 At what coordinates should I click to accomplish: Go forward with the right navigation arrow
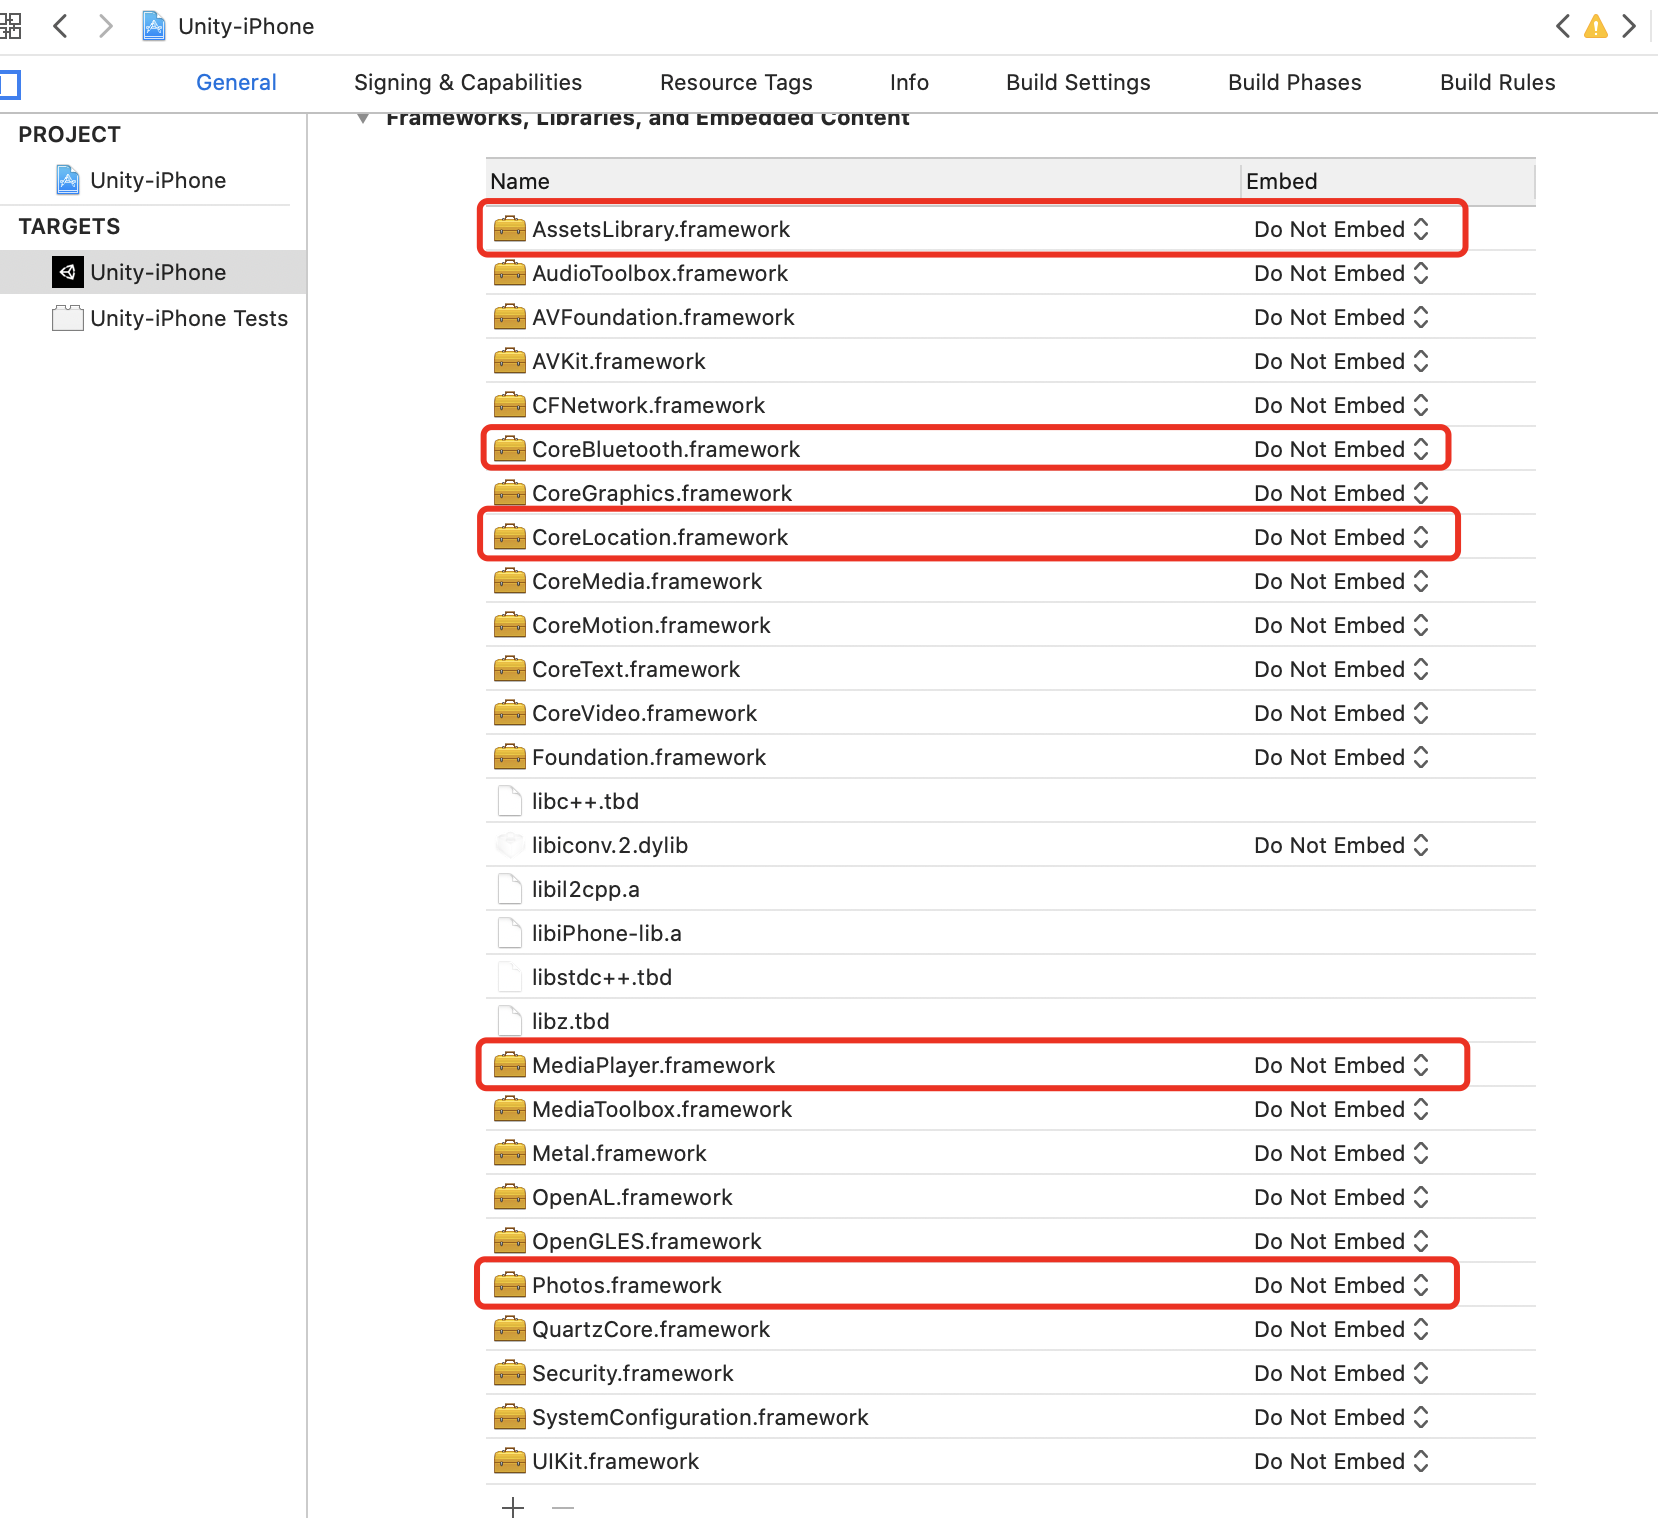[105, 26]
